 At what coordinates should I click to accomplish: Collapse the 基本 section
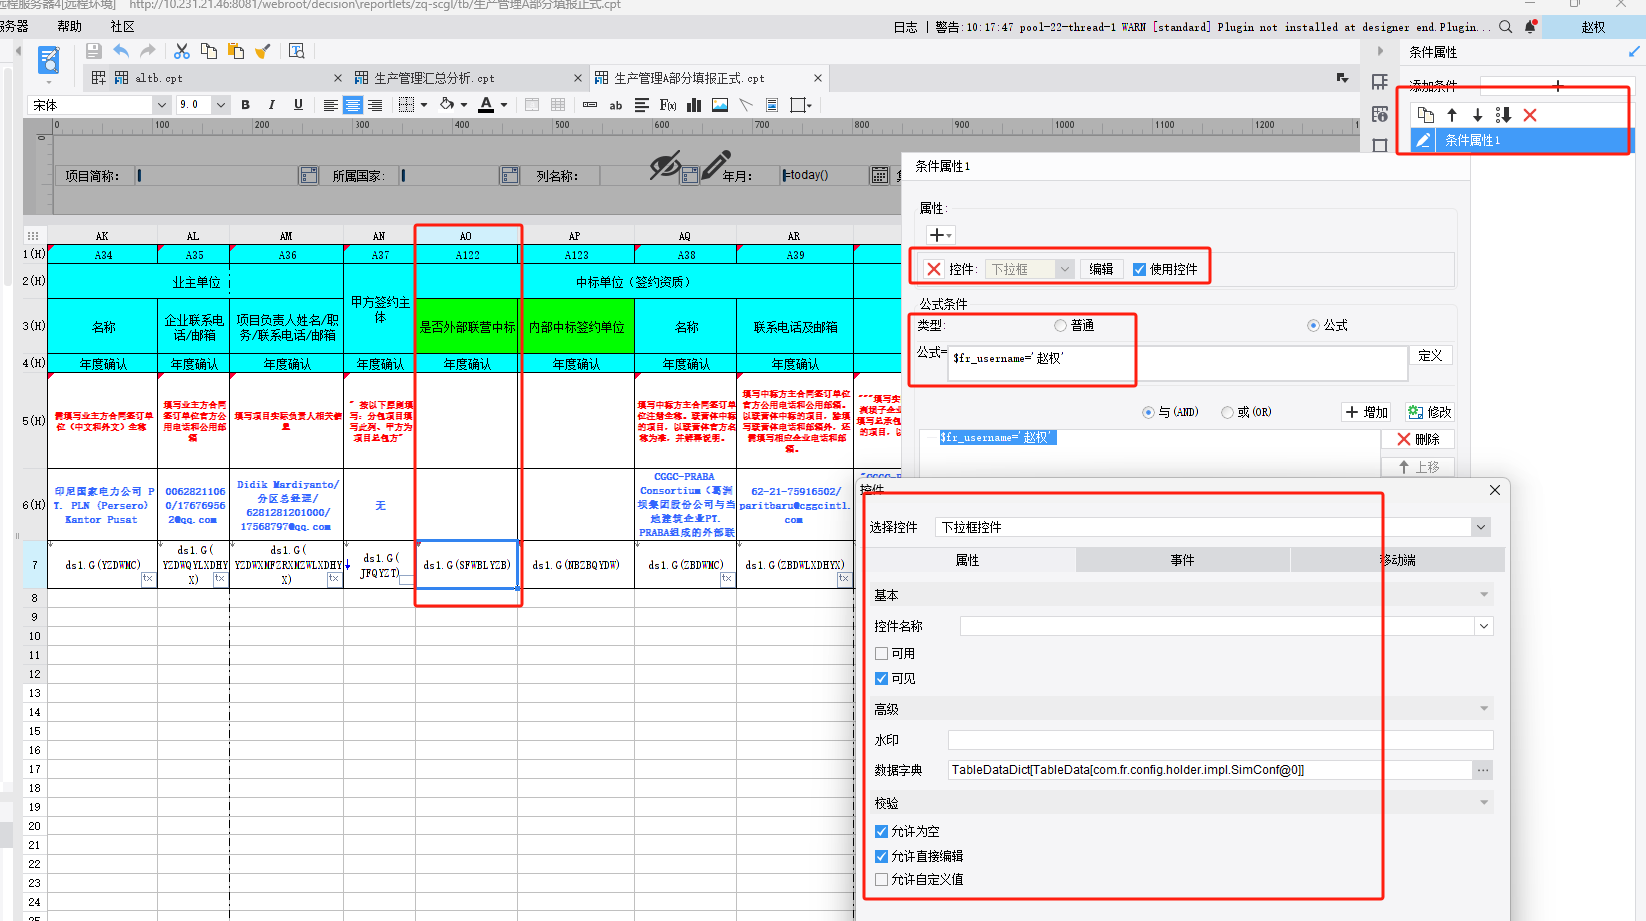[x=1484, y=595]
